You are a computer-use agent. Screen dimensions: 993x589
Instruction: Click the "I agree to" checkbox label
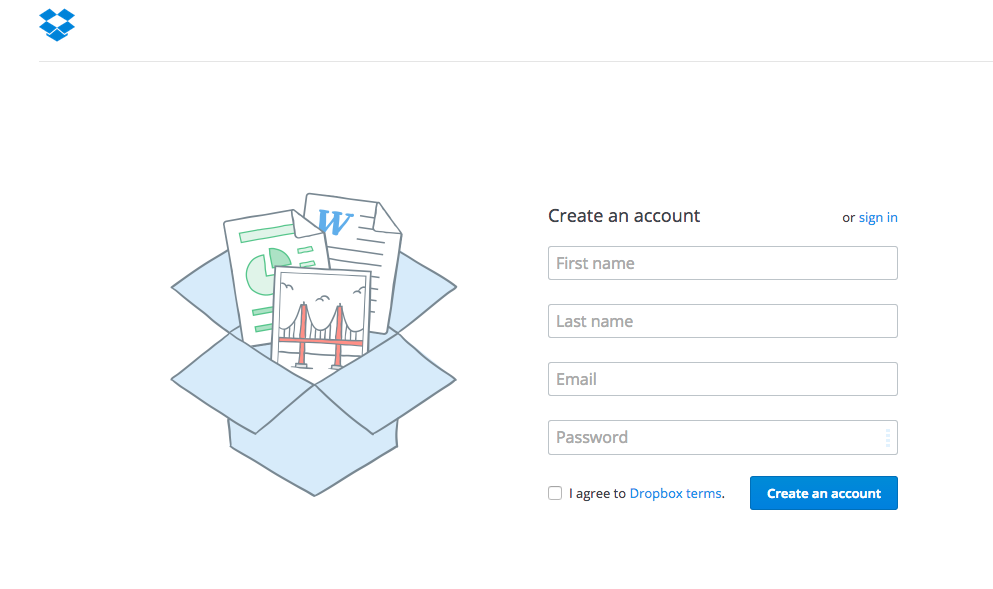(x=597, y=493)
